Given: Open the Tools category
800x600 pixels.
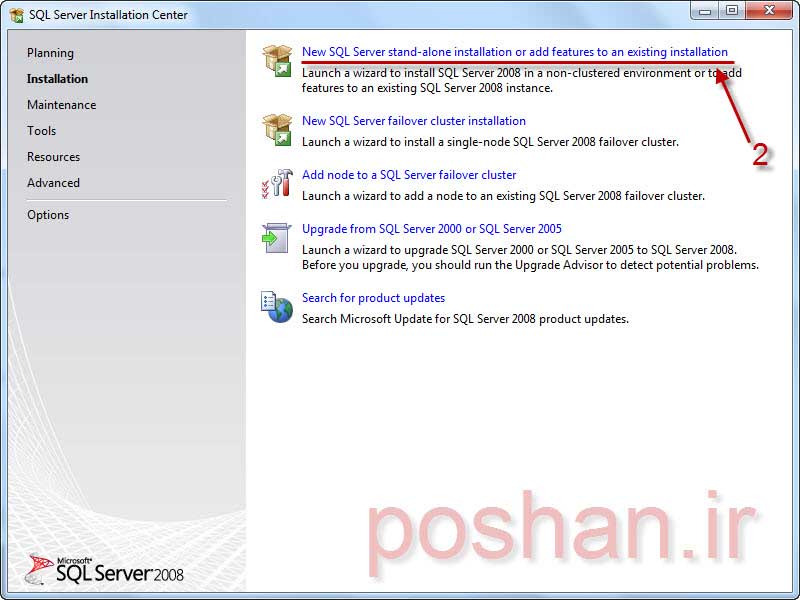Looking at the screenshot, I should coord(42,131).
